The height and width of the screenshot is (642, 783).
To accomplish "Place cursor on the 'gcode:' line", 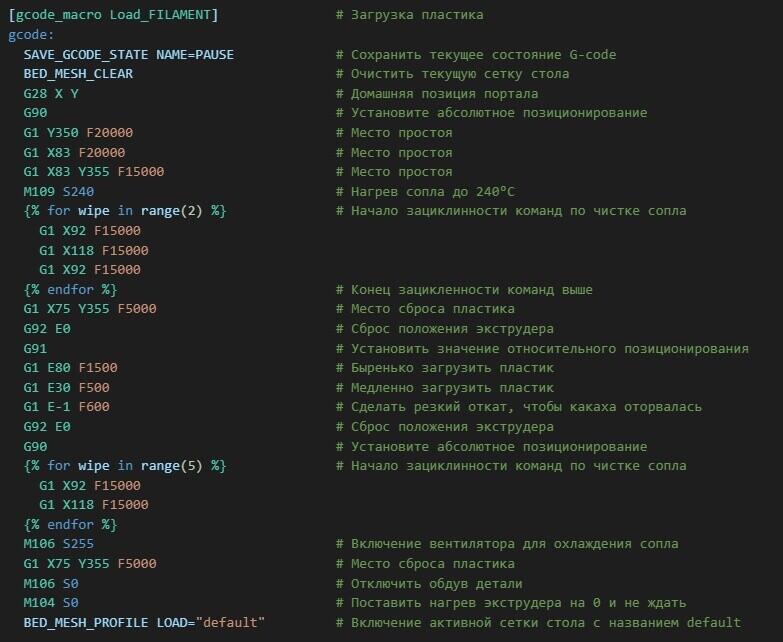I will click(x=30, y=35).
